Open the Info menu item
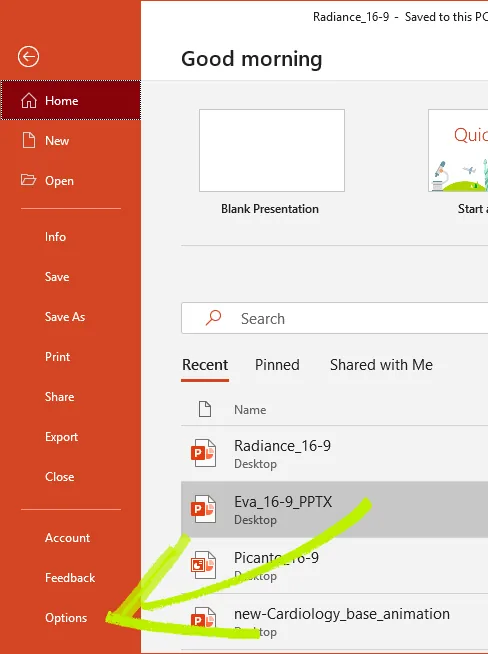 55,236
